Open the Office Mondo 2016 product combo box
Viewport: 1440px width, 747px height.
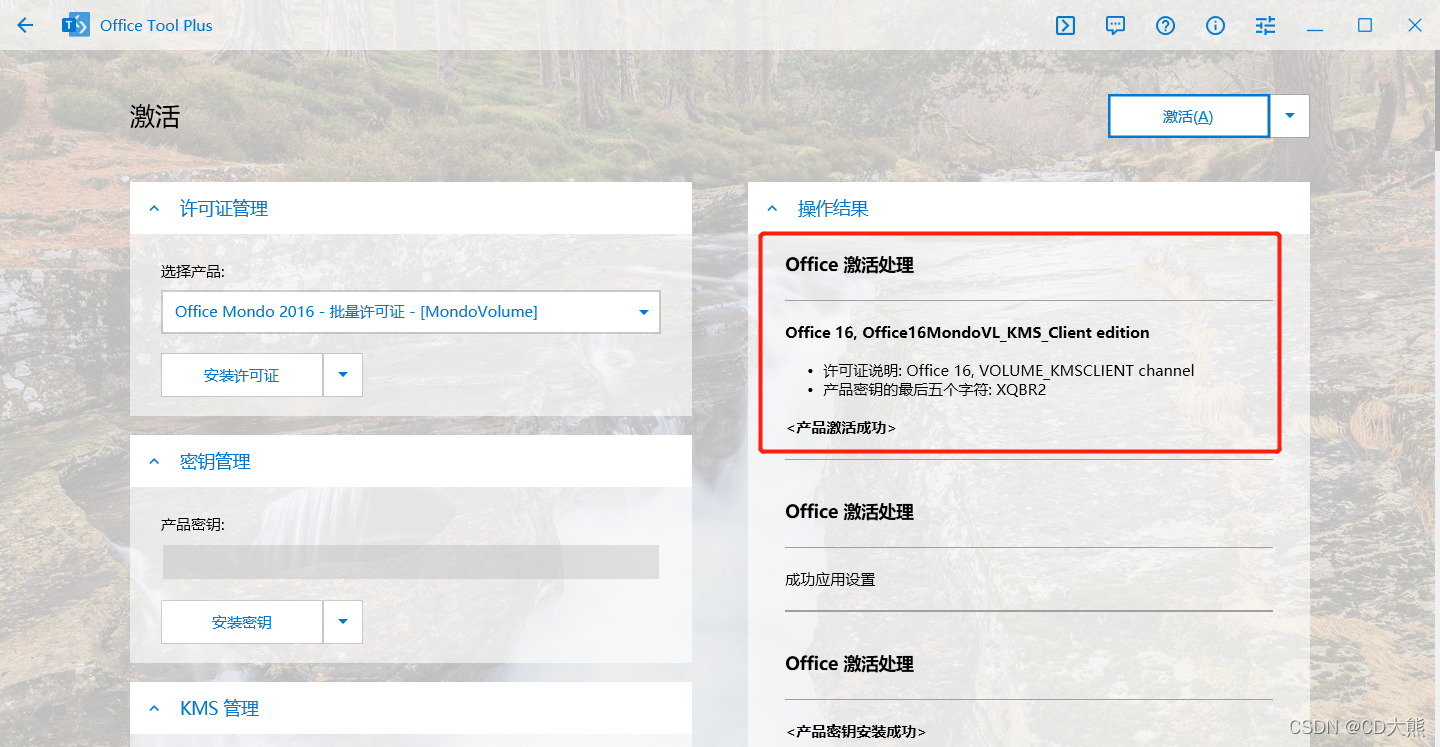point(411,312)
